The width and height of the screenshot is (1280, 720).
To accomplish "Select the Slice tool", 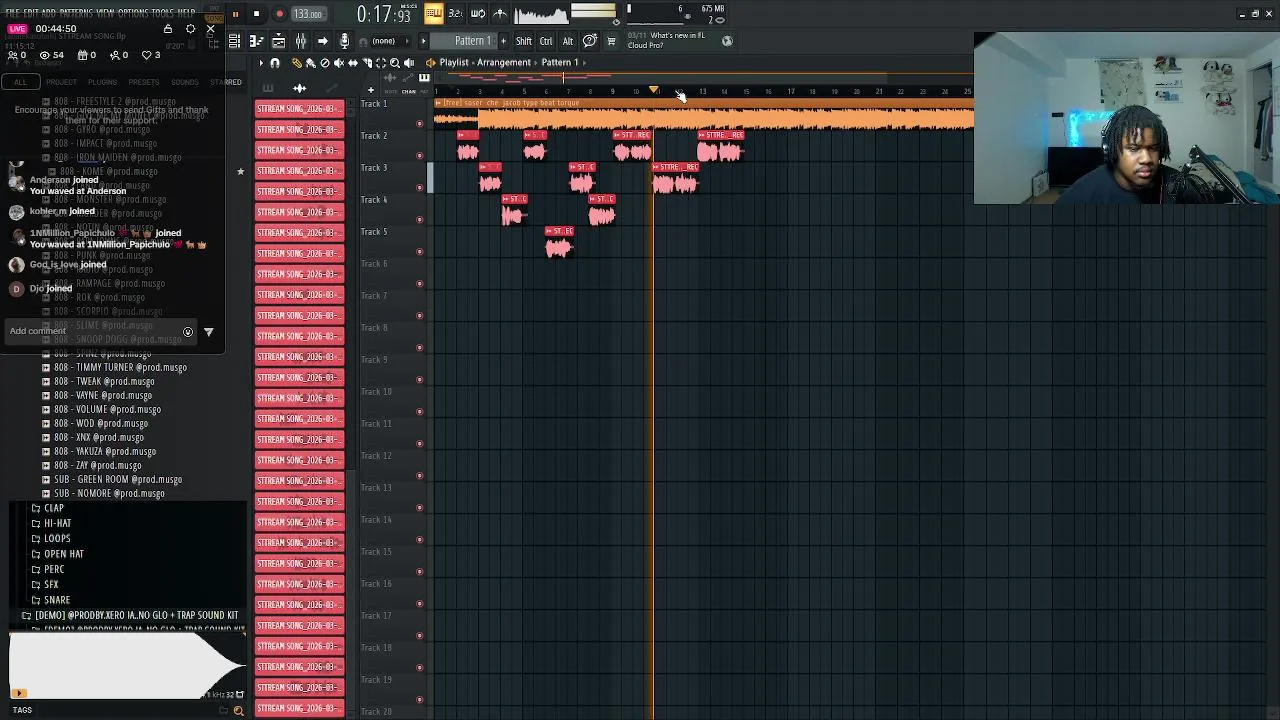I will point(367,62).
